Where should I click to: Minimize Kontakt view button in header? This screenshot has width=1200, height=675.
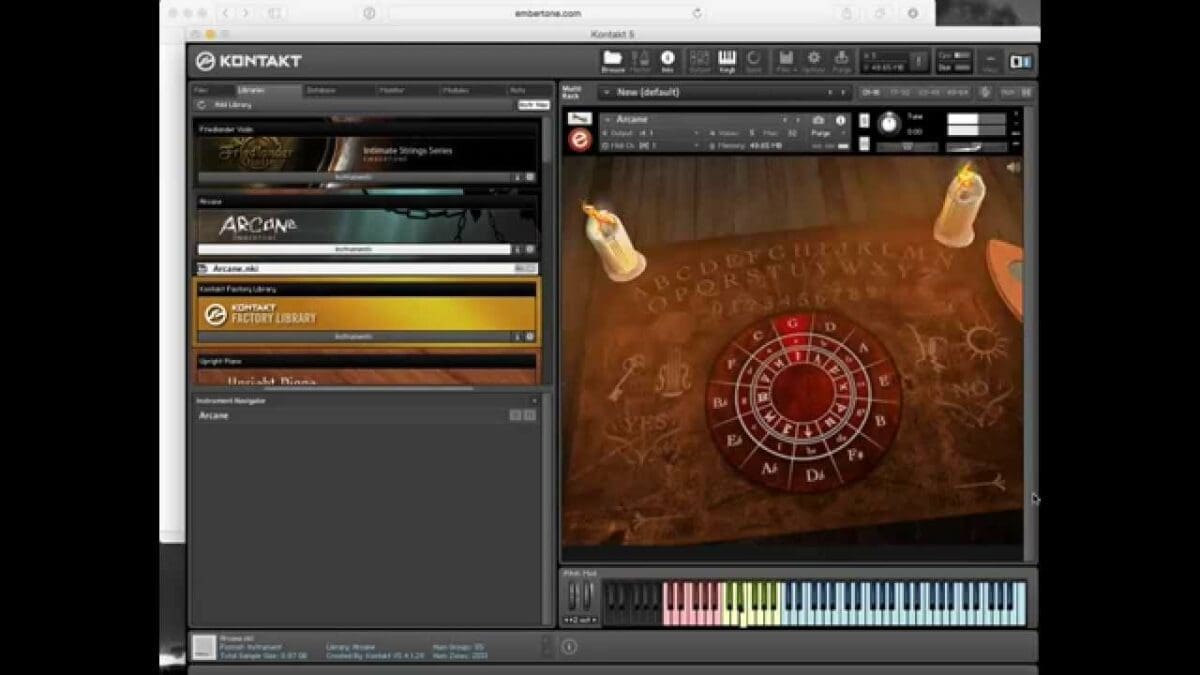point(990,60)
